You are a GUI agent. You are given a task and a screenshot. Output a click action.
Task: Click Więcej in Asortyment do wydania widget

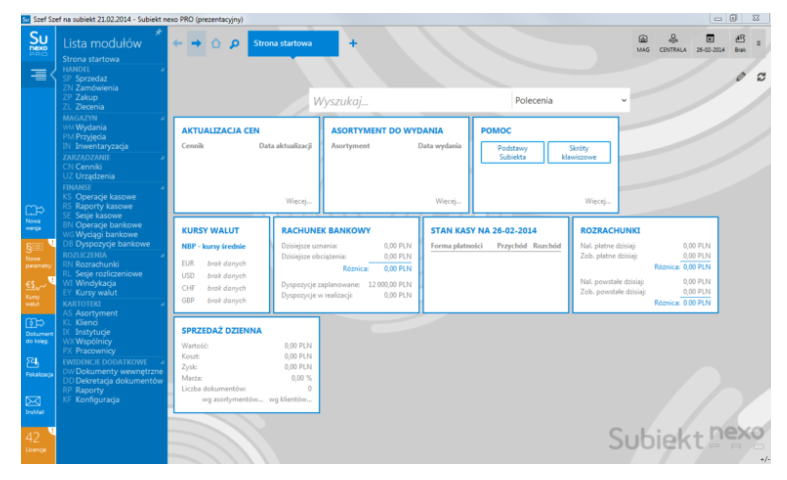point(448,201)
